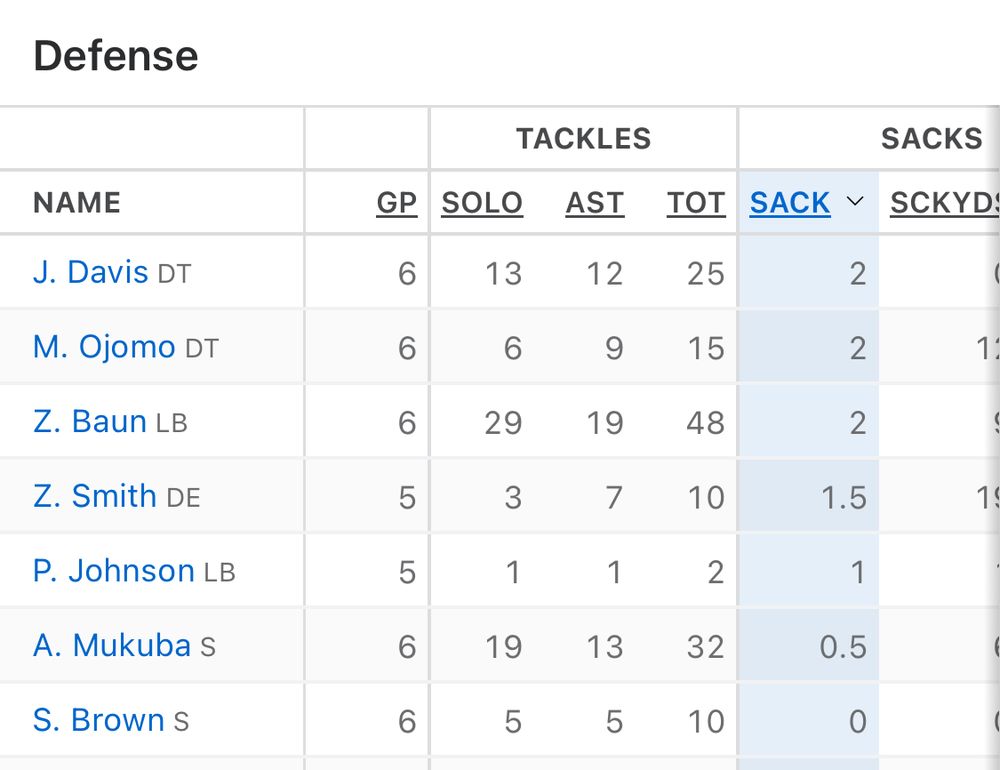The height and width of the screenshot is (770, 1000).
Task: Open M. Ojomo player page
Action: tap(104, 347)
